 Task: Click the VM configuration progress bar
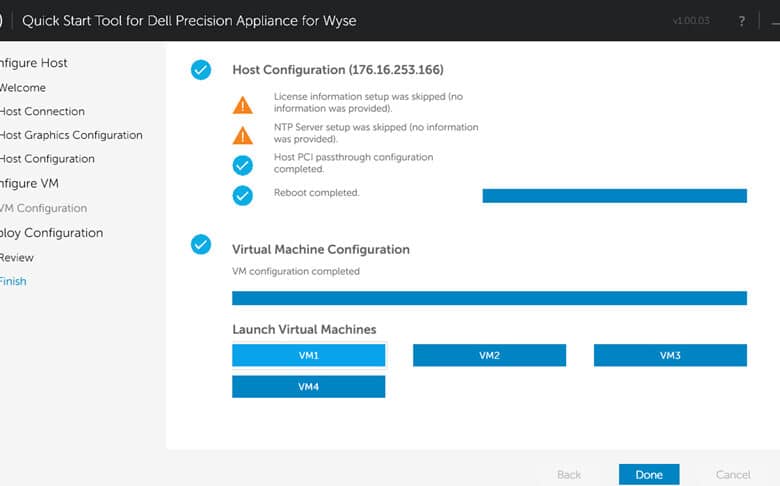pos(489,298)
